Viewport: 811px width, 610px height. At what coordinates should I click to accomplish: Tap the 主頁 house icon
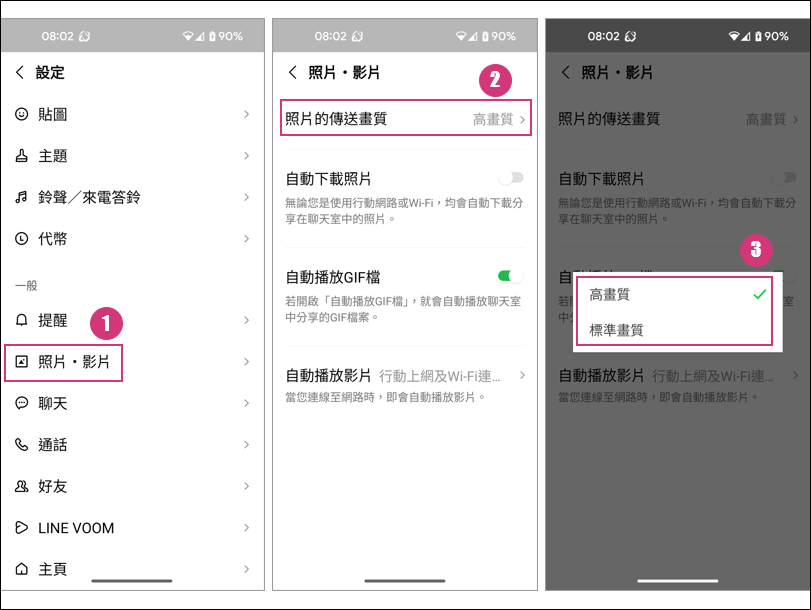[21, 569]
